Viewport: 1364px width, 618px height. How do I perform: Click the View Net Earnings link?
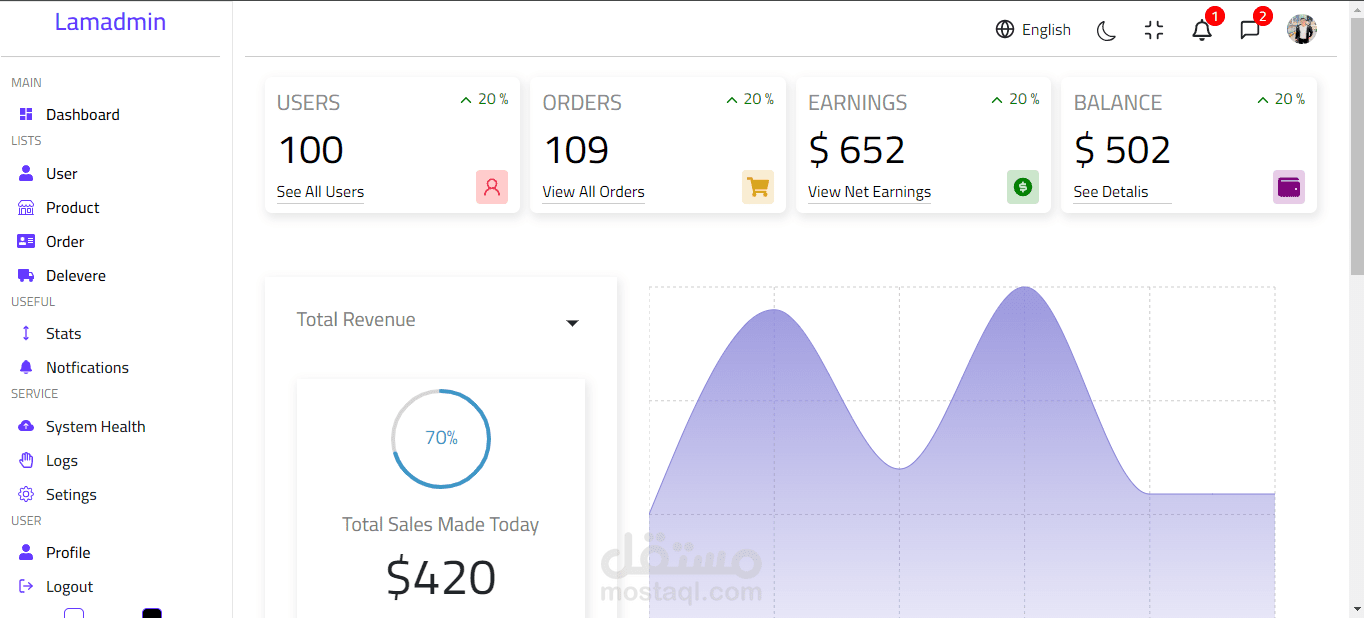(869, 192)
